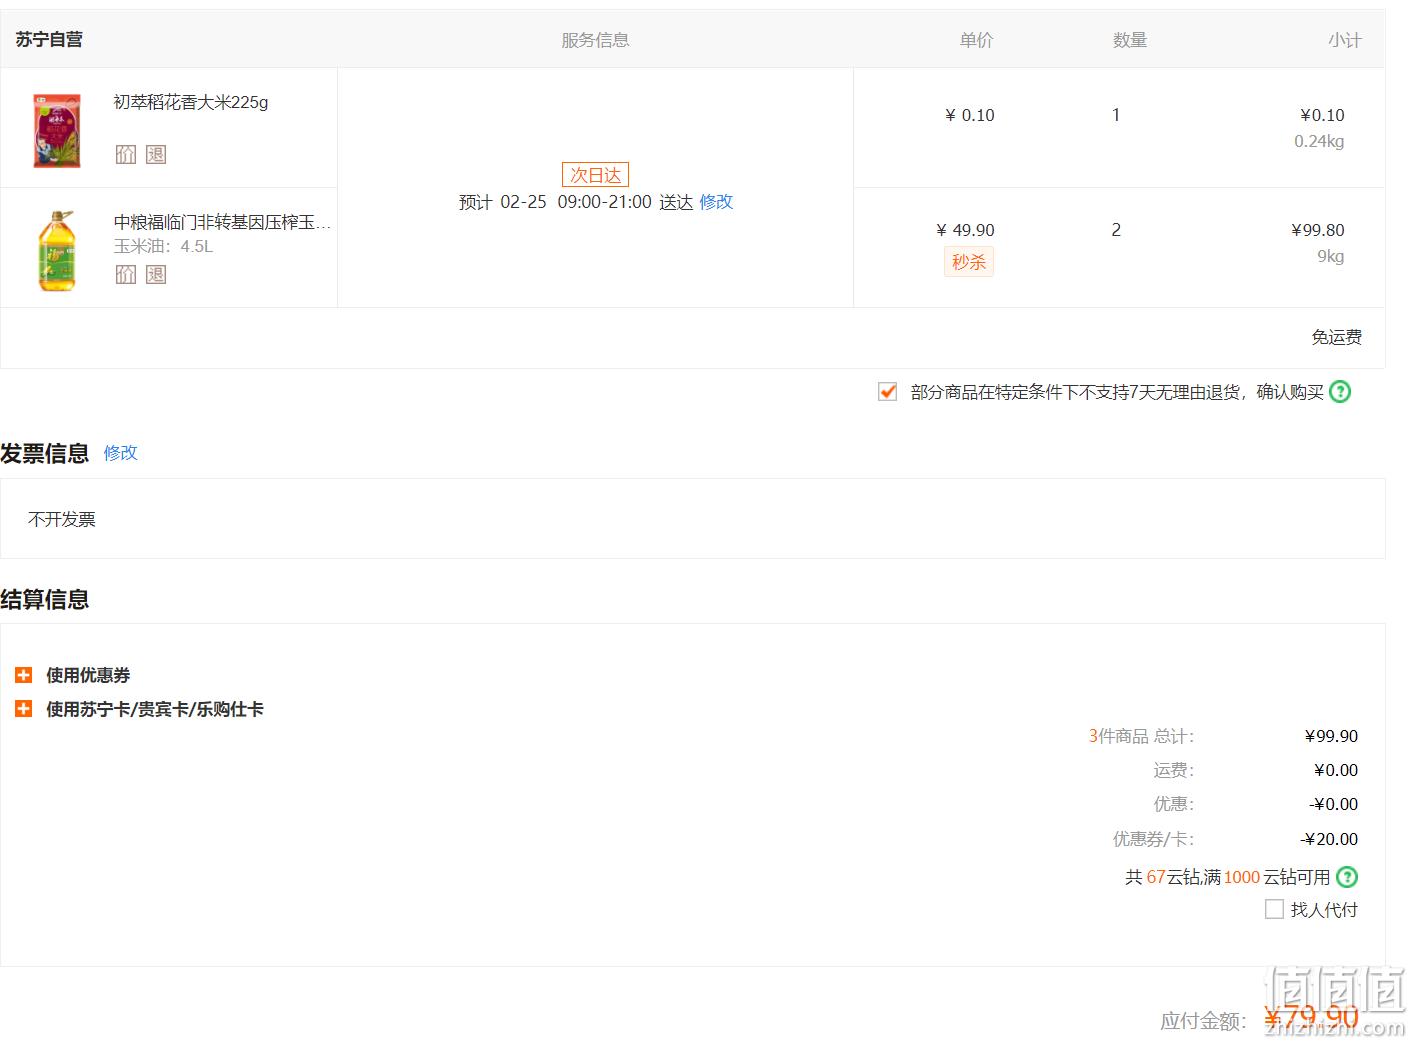1414x1045 pixels.
Task: Click the ¥ 0.10 unit price of rice
Action: click(x=970, y=115)
